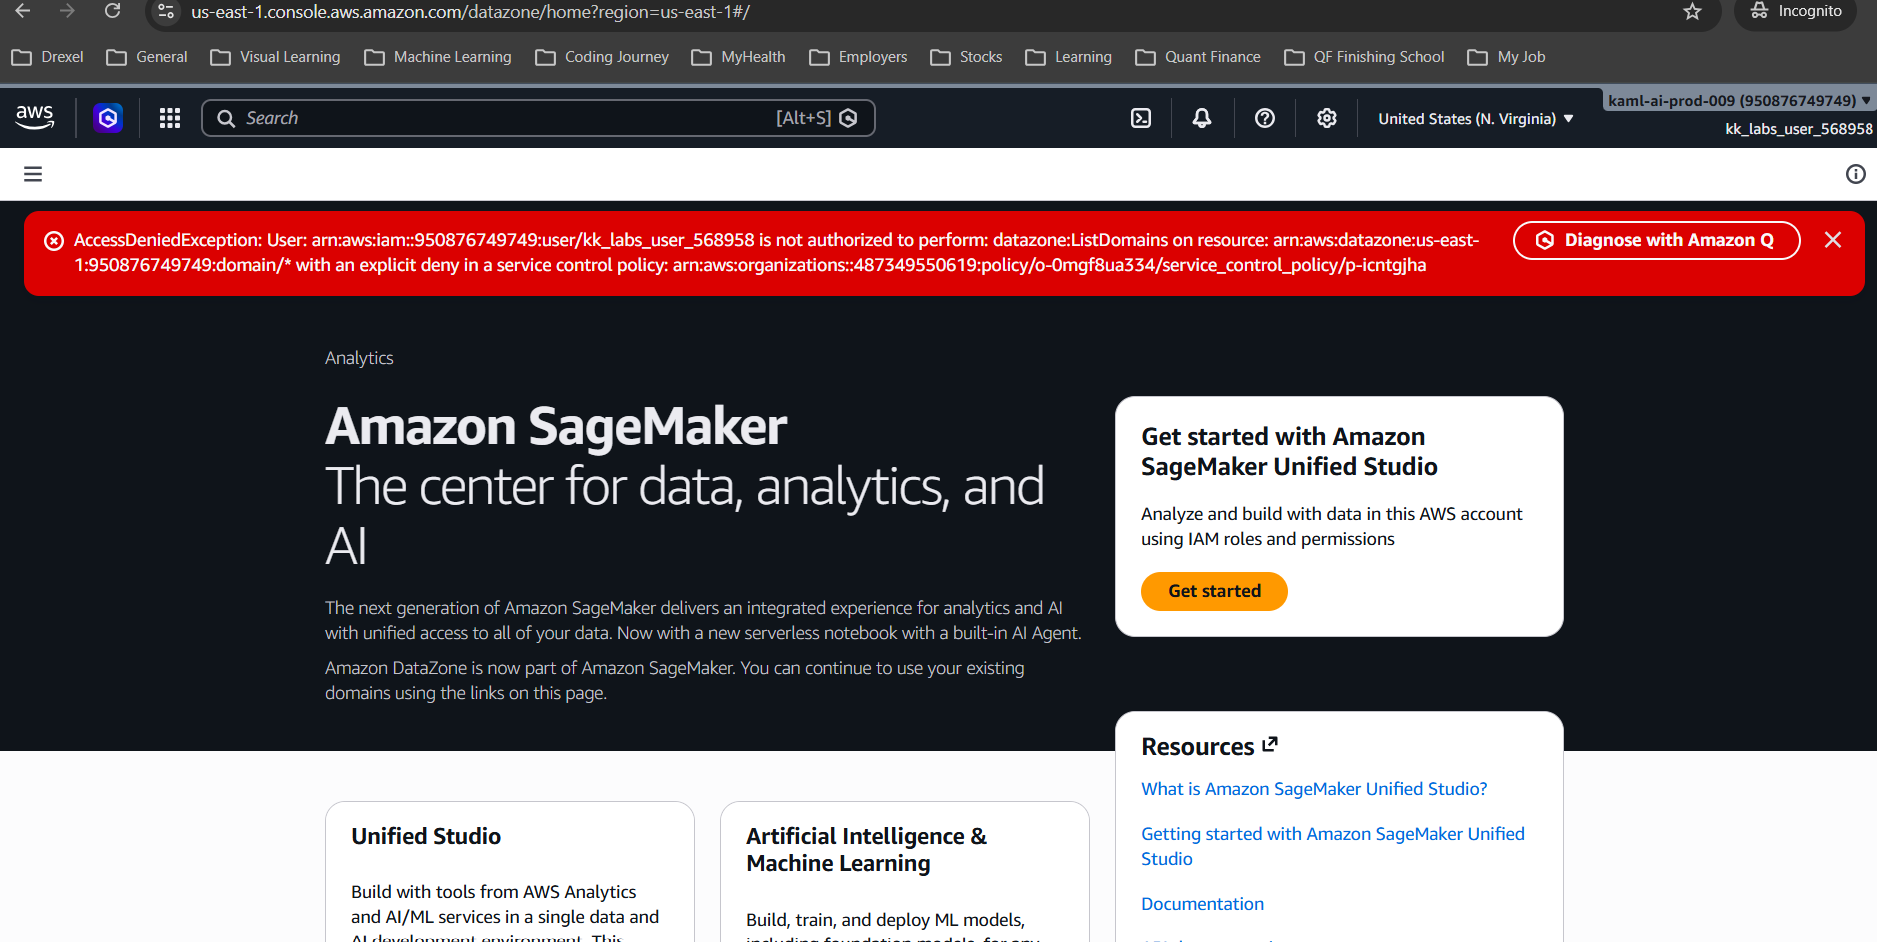The image size is (1877, 942).
Task: Open the AWS services grid menu
Action: pos(170,118)
